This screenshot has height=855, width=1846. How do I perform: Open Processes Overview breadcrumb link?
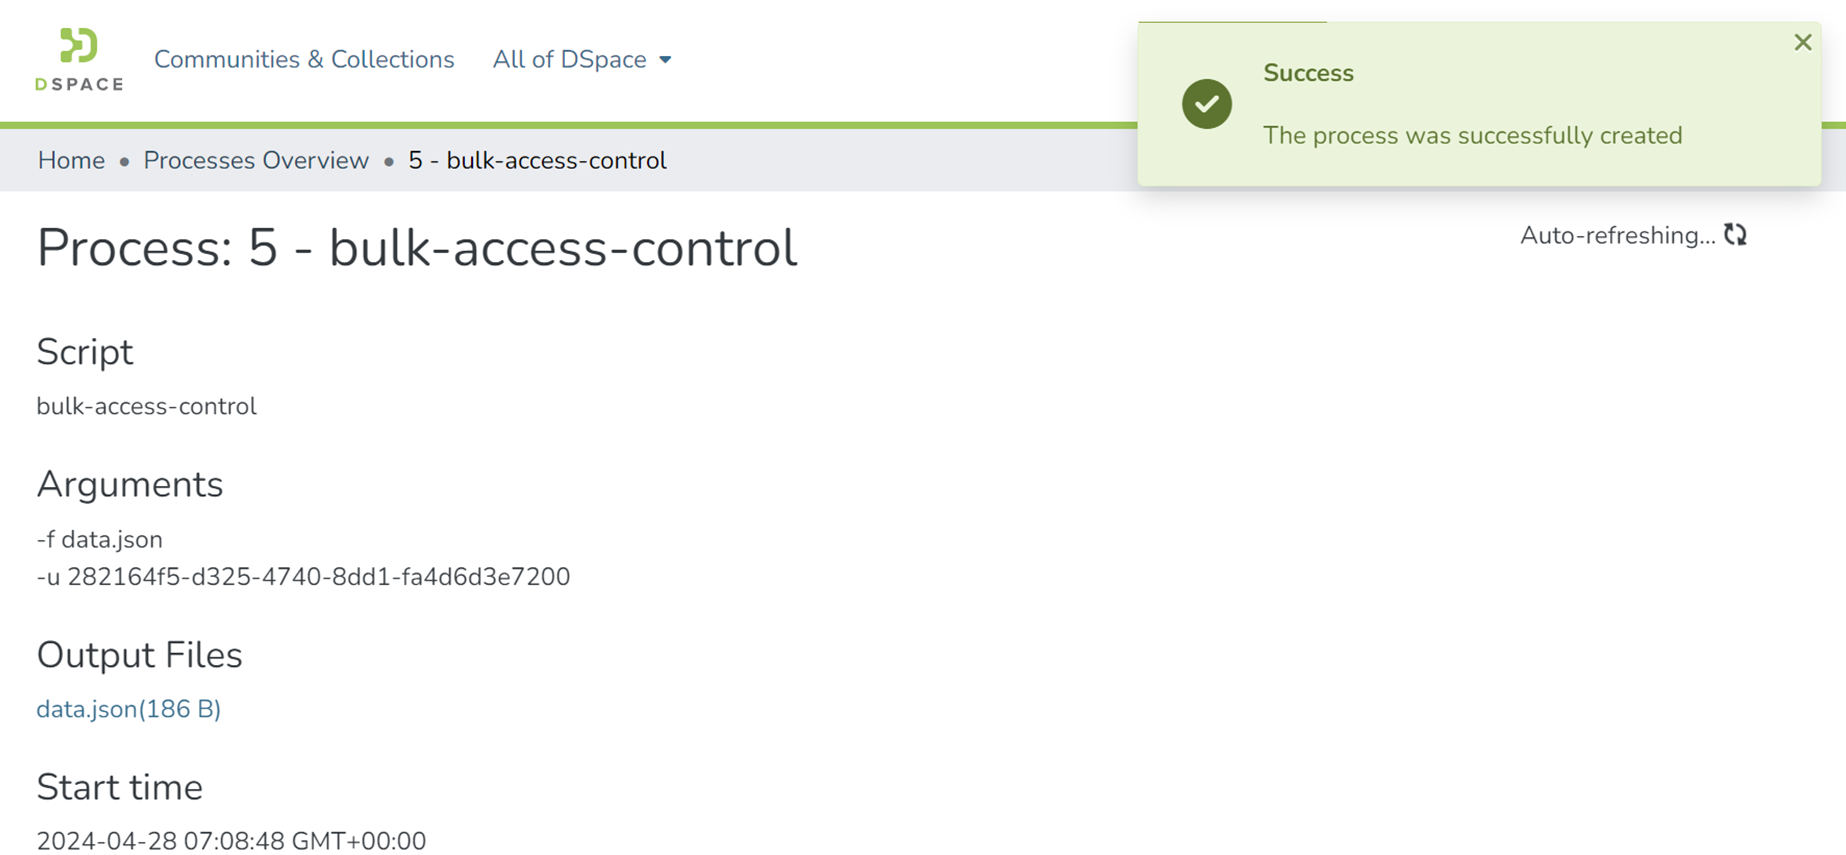pos(256,161)
